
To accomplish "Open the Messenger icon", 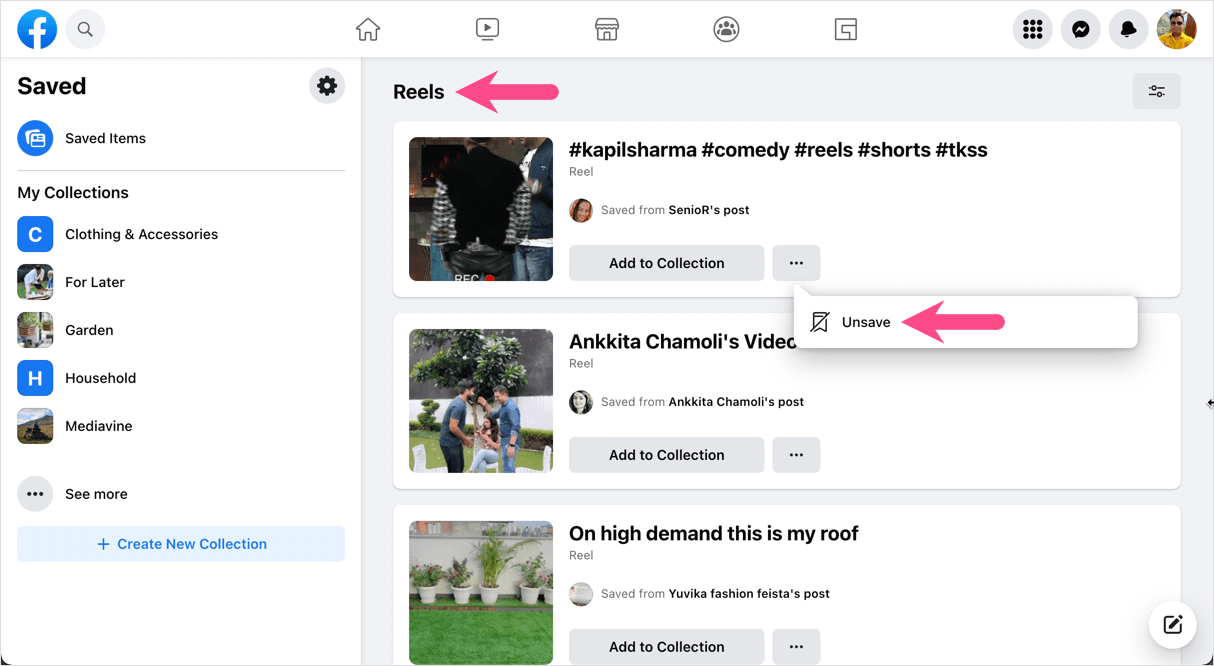I will [1081, 29].
